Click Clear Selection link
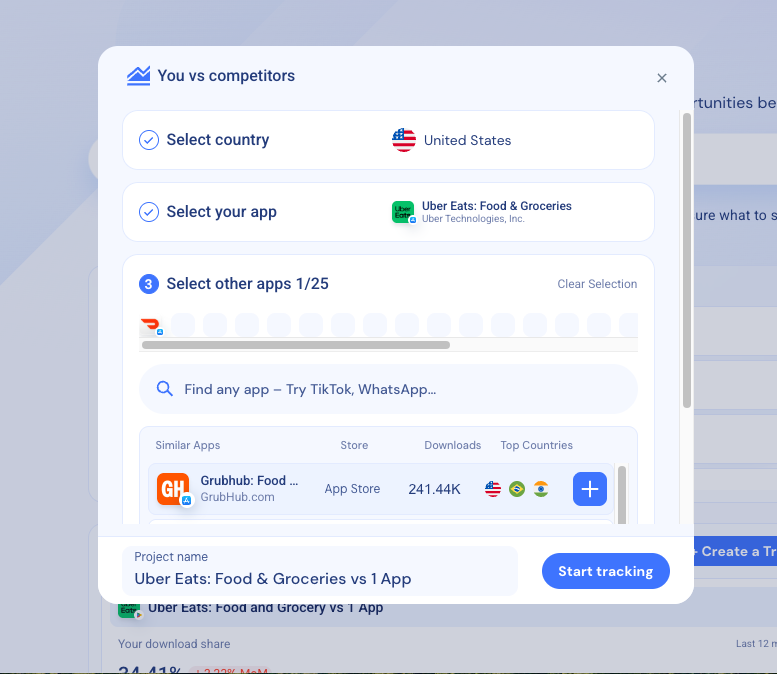The image size is (777, 674). (597, 284)
